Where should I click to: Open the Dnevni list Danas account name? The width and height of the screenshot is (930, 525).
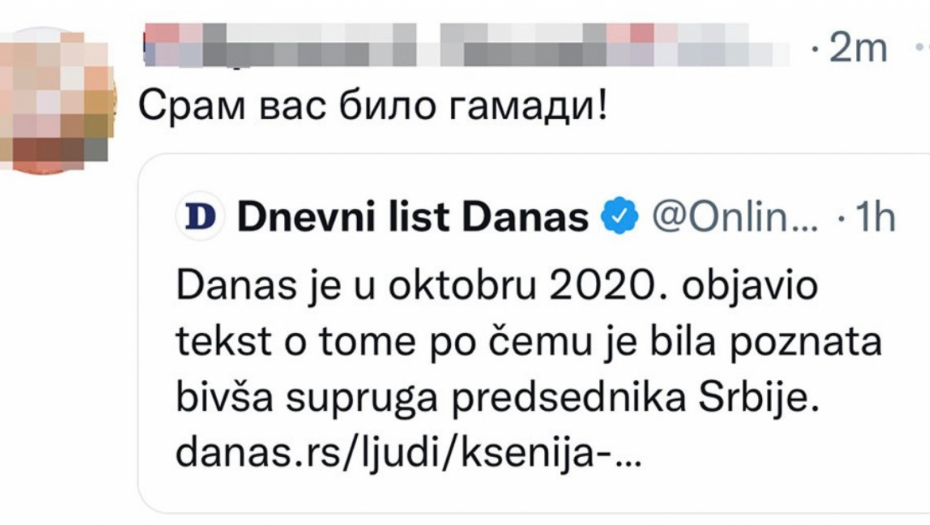412,217
